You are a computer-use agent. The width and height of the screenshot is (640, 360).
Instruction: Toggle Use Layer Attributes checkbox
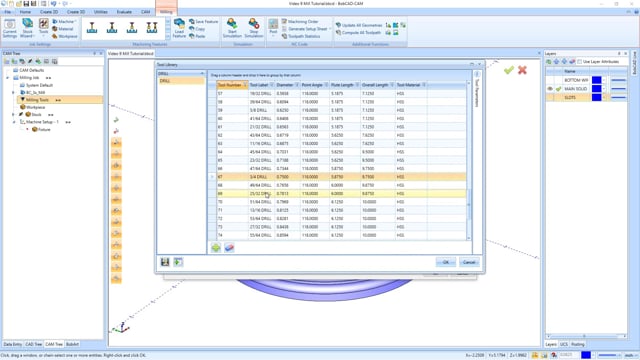[580, 62]
